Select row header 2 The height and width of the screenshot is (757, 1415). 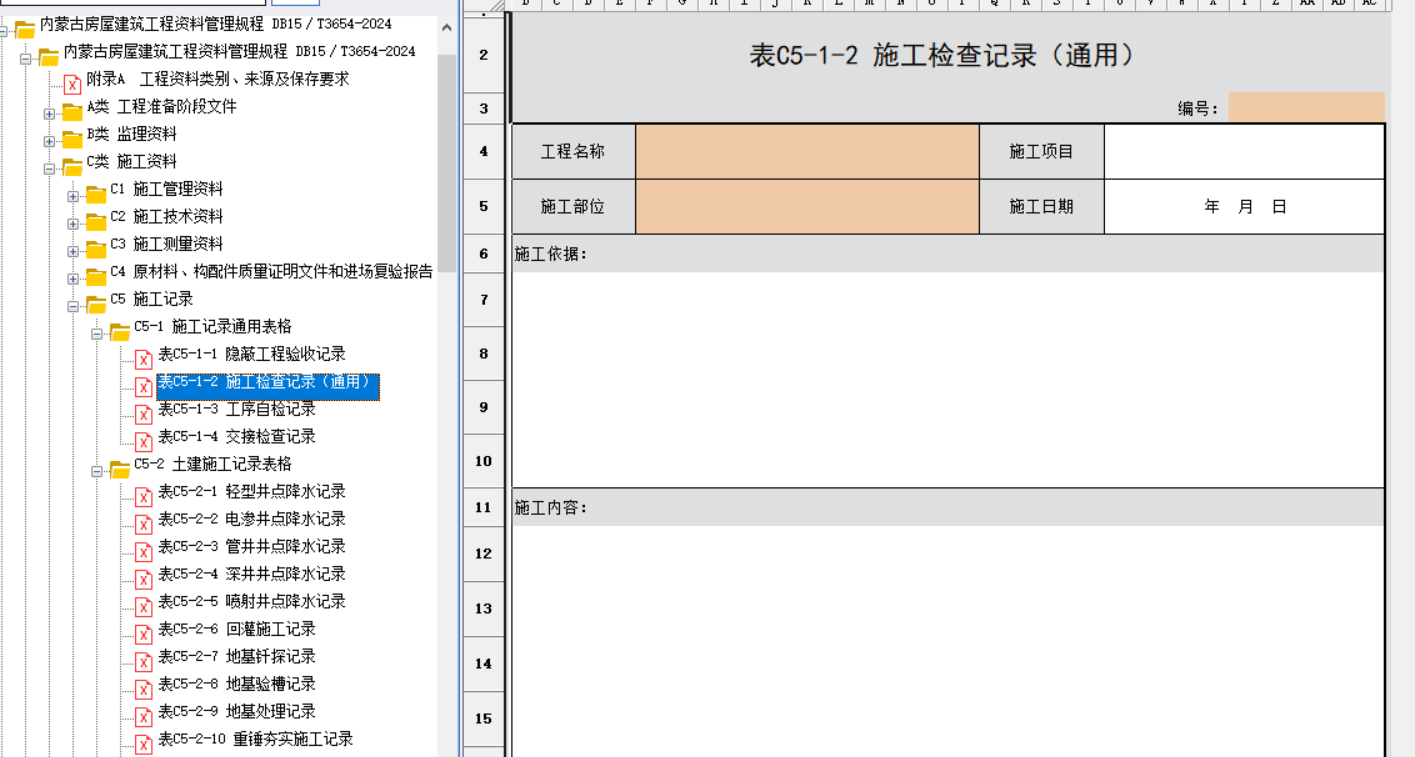484,55
